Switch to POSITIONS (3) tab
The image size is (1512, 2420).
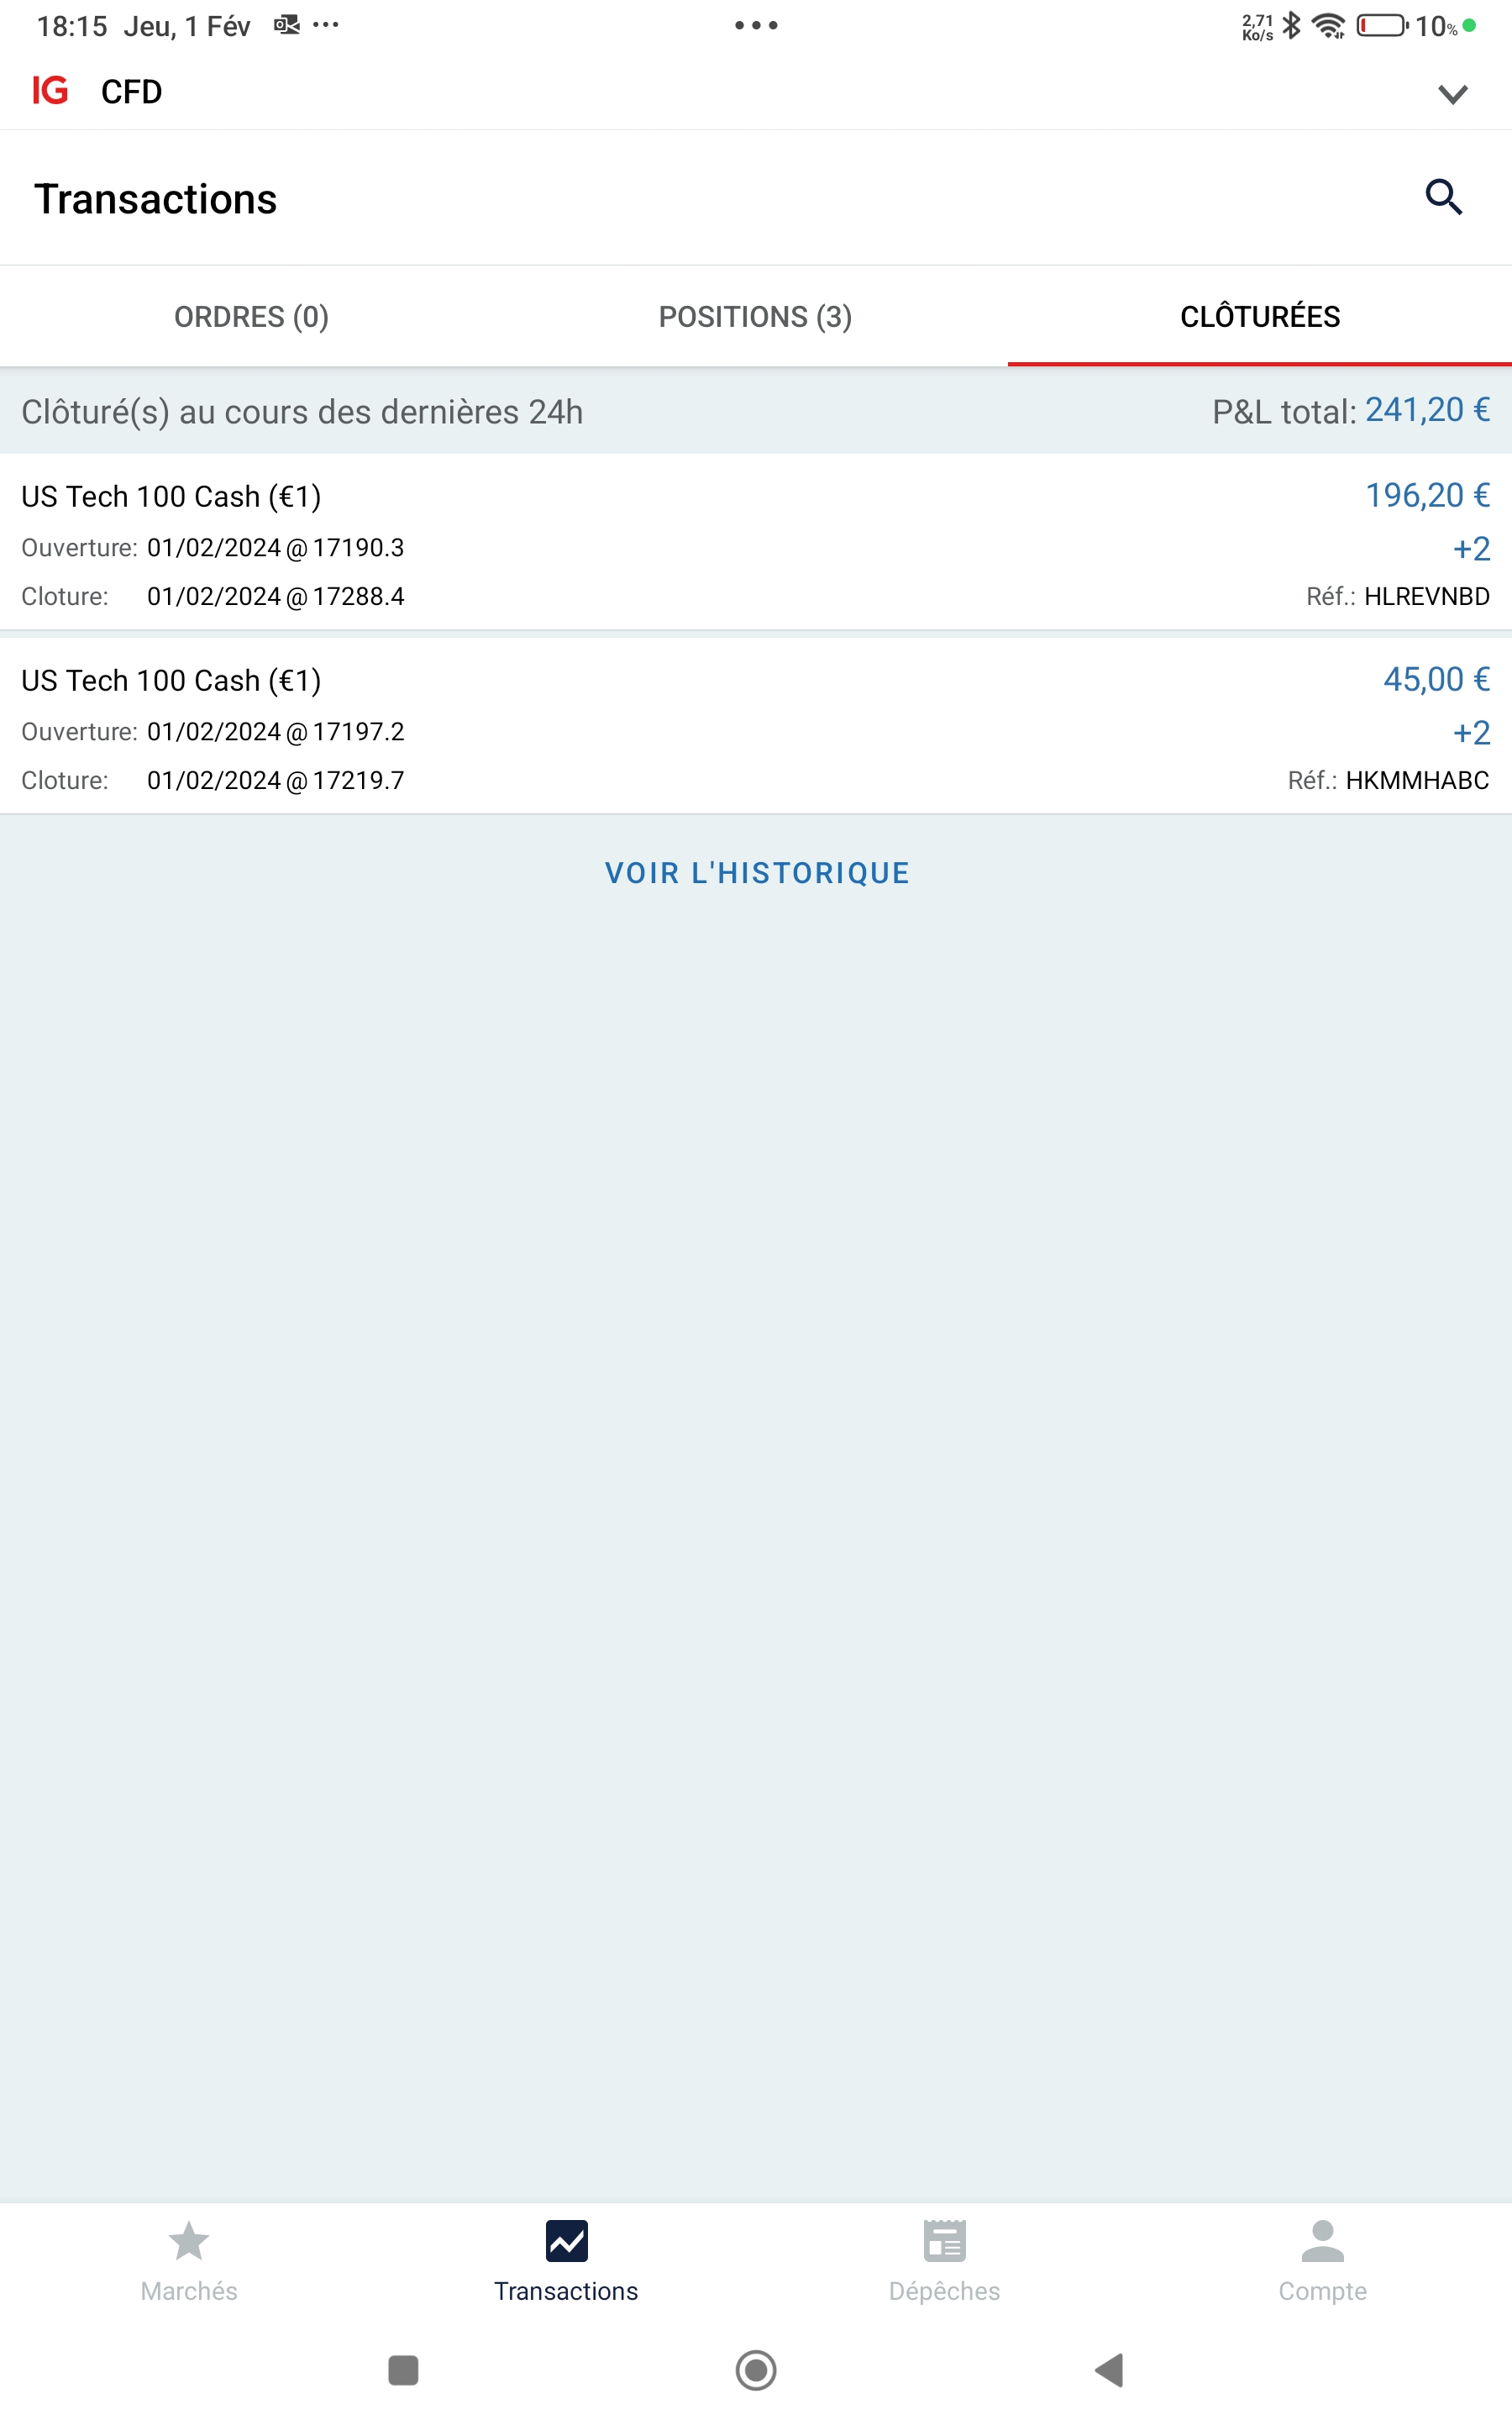(x=755, y=317)
